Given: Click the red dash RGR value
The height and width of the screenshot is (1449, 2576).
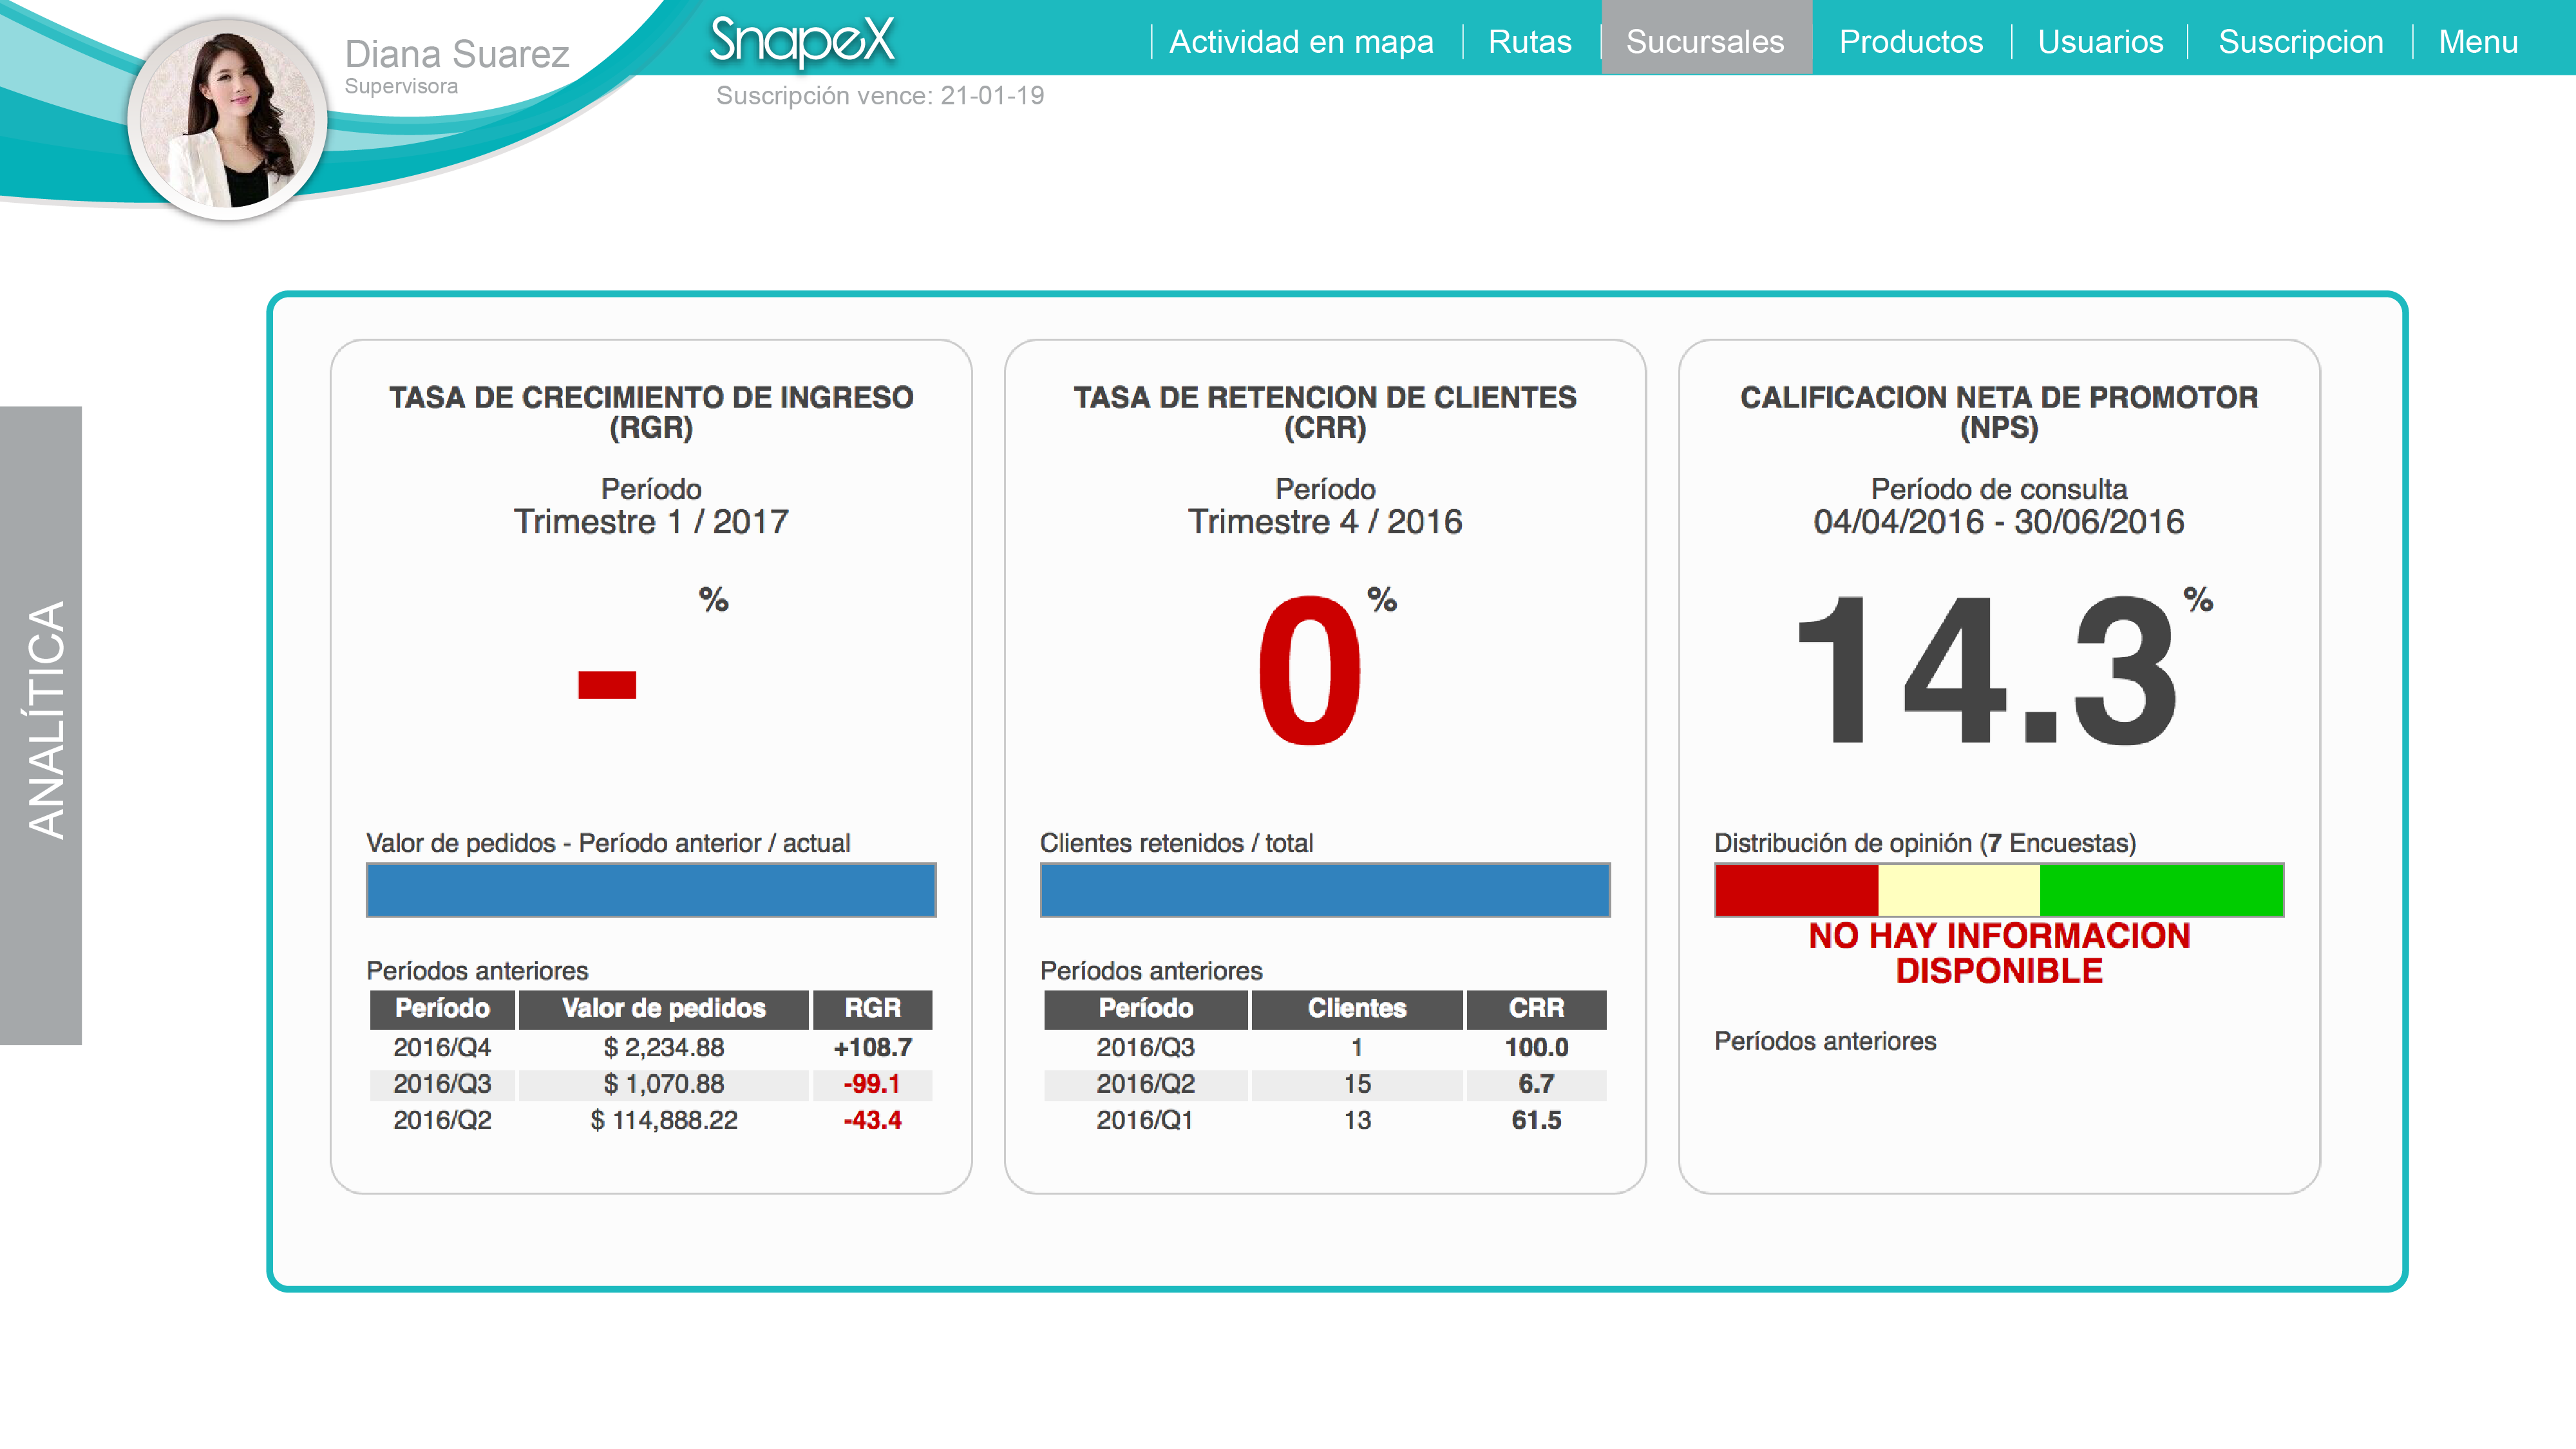Looking at the screenshot, I should point(607,685).
